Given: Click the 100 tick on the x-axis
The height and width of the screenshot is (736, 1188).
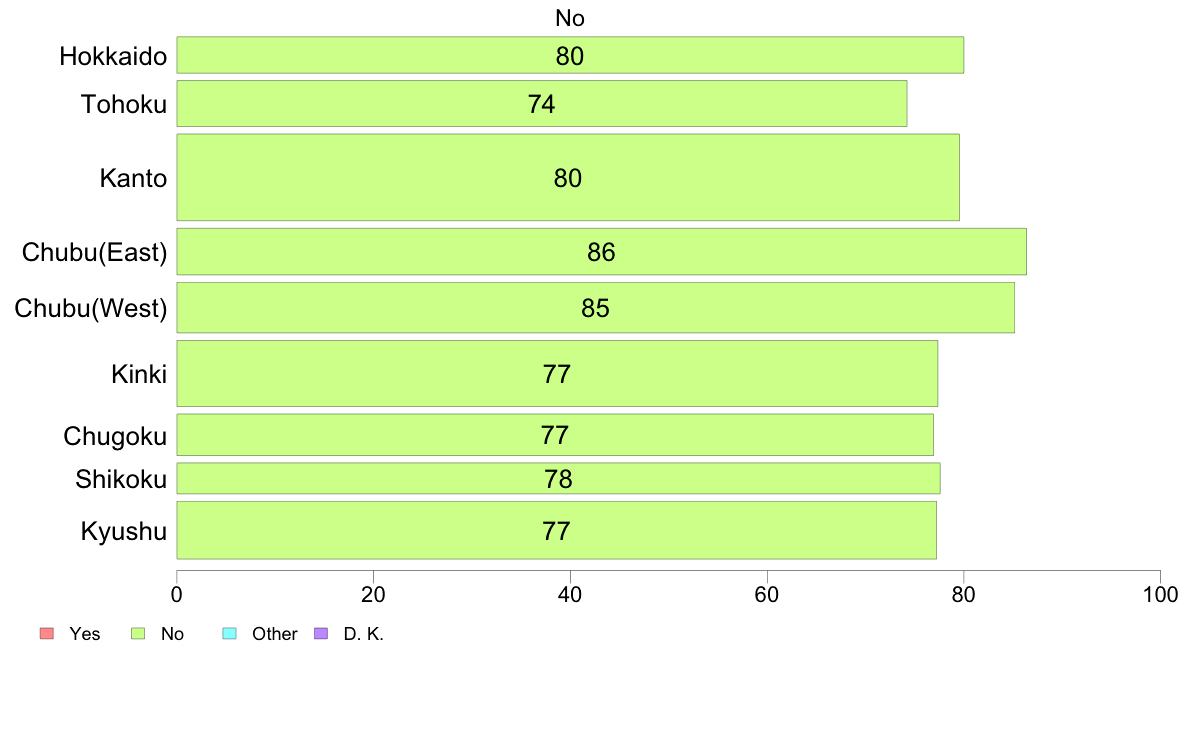Looking at the screenshot, I should (1160, 595).
